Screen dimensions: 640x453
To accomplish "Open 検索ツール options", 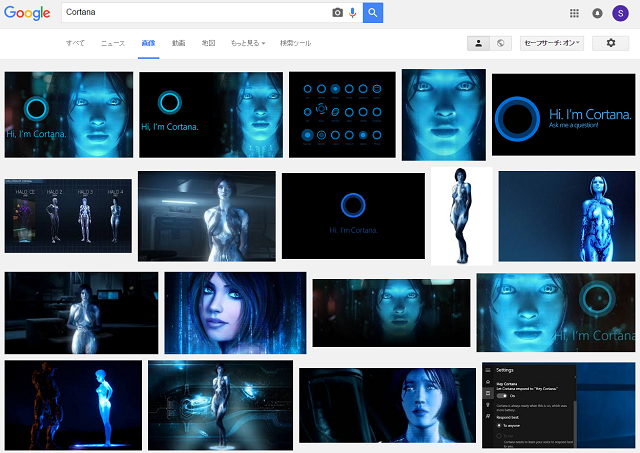I will coord(296,43).
